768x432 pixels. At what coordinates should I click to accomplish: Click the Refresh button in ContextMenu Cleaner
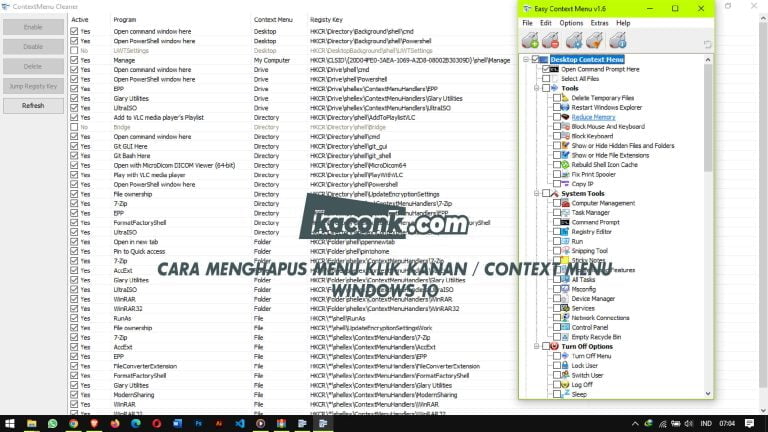[33, 106]
